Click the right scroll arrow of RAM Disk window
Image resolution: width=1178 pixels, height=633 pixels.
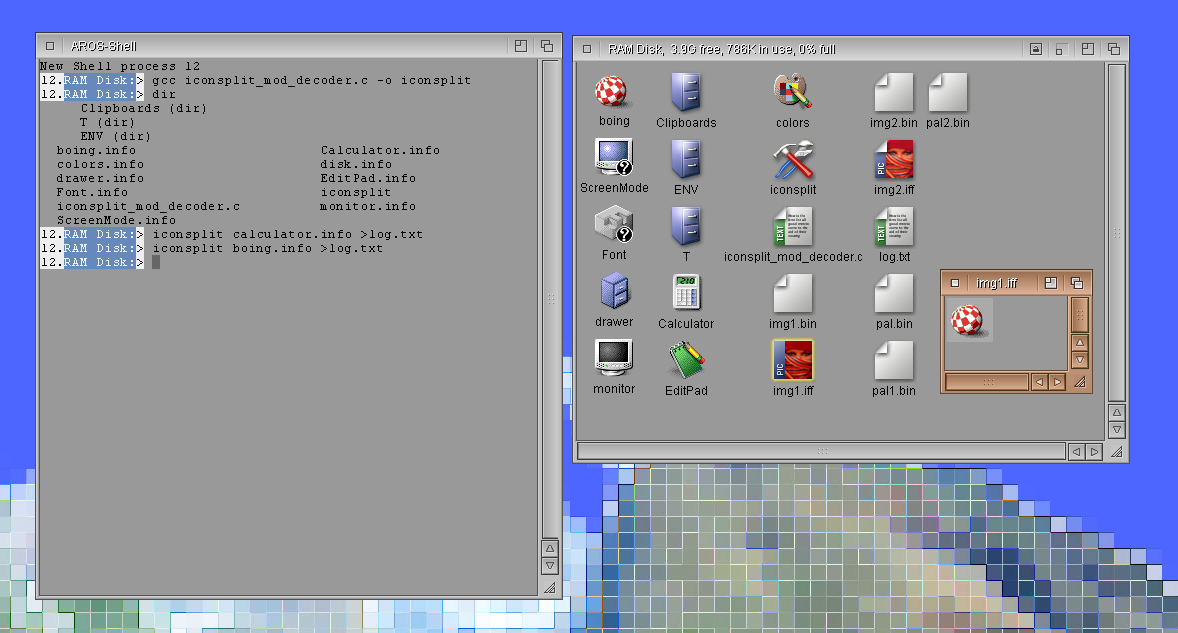click(x=1094, y=452)
